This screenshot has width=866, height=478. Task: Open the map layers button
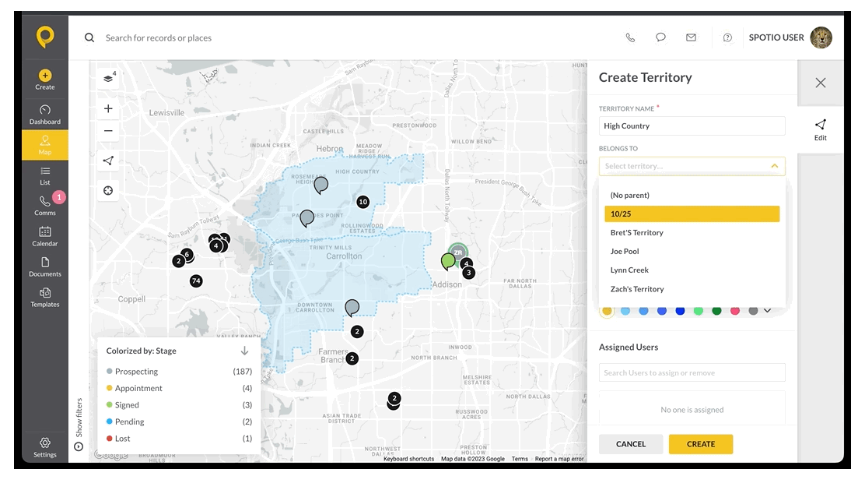108,78
